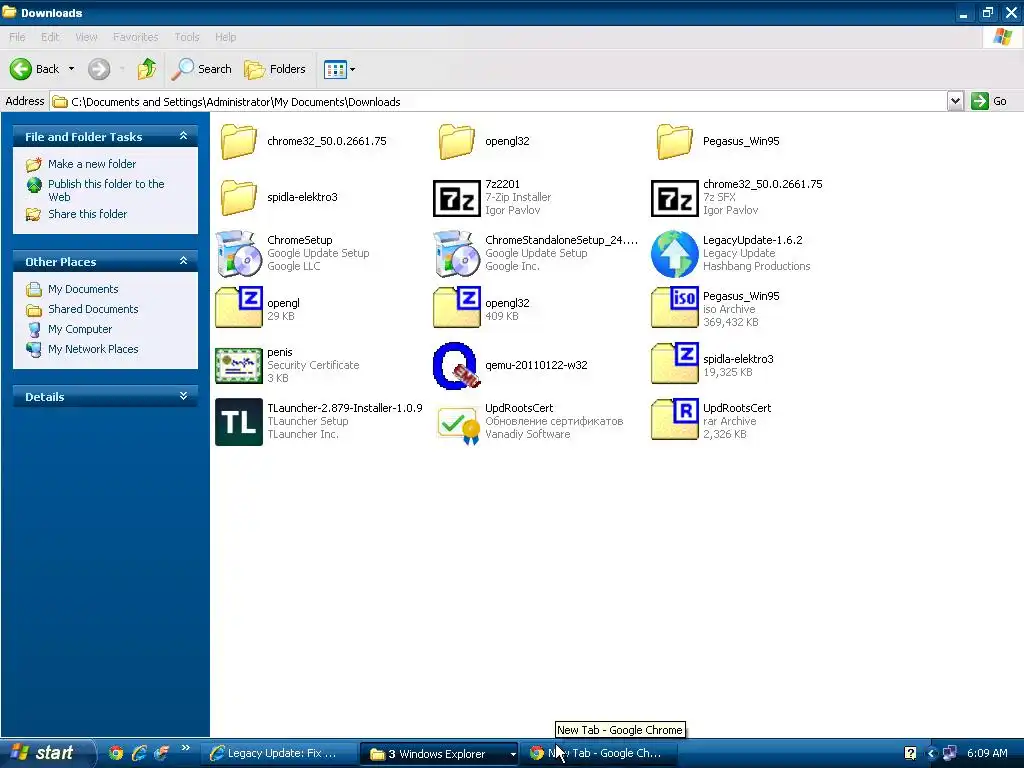This screenshot has height=768, width=1024.
Task: Select the spidla-elektro3 19,325 KB archive icon
Action: click(x=675, y=362)
